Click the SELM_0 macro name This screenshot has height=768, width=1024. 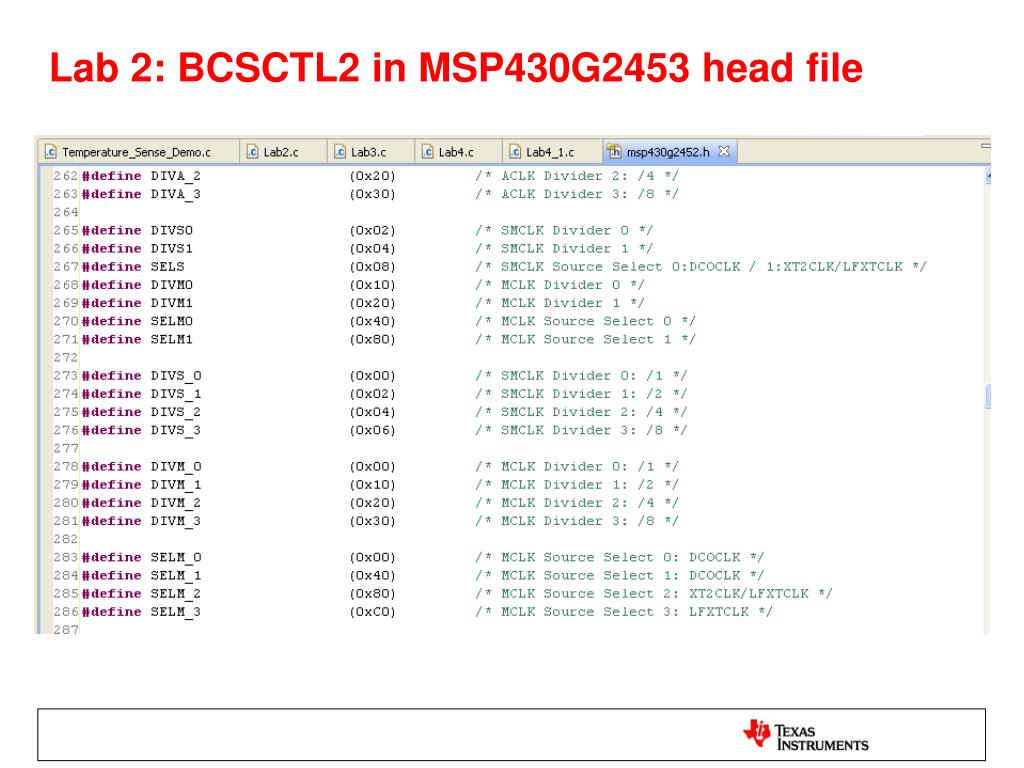click(176, 558)
